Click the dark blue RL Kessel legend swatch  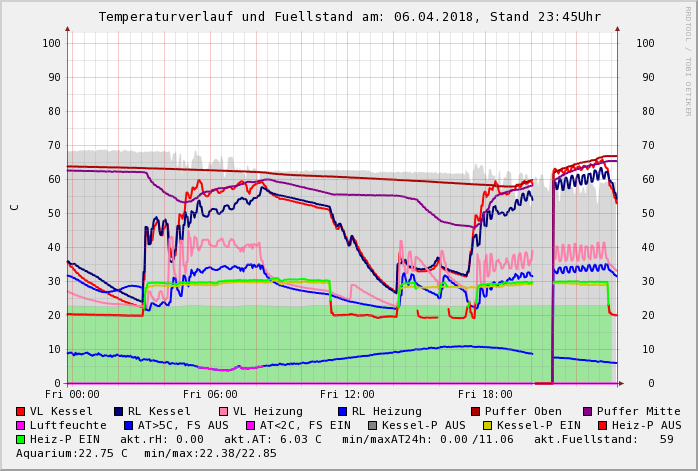[x=119, y=411]
